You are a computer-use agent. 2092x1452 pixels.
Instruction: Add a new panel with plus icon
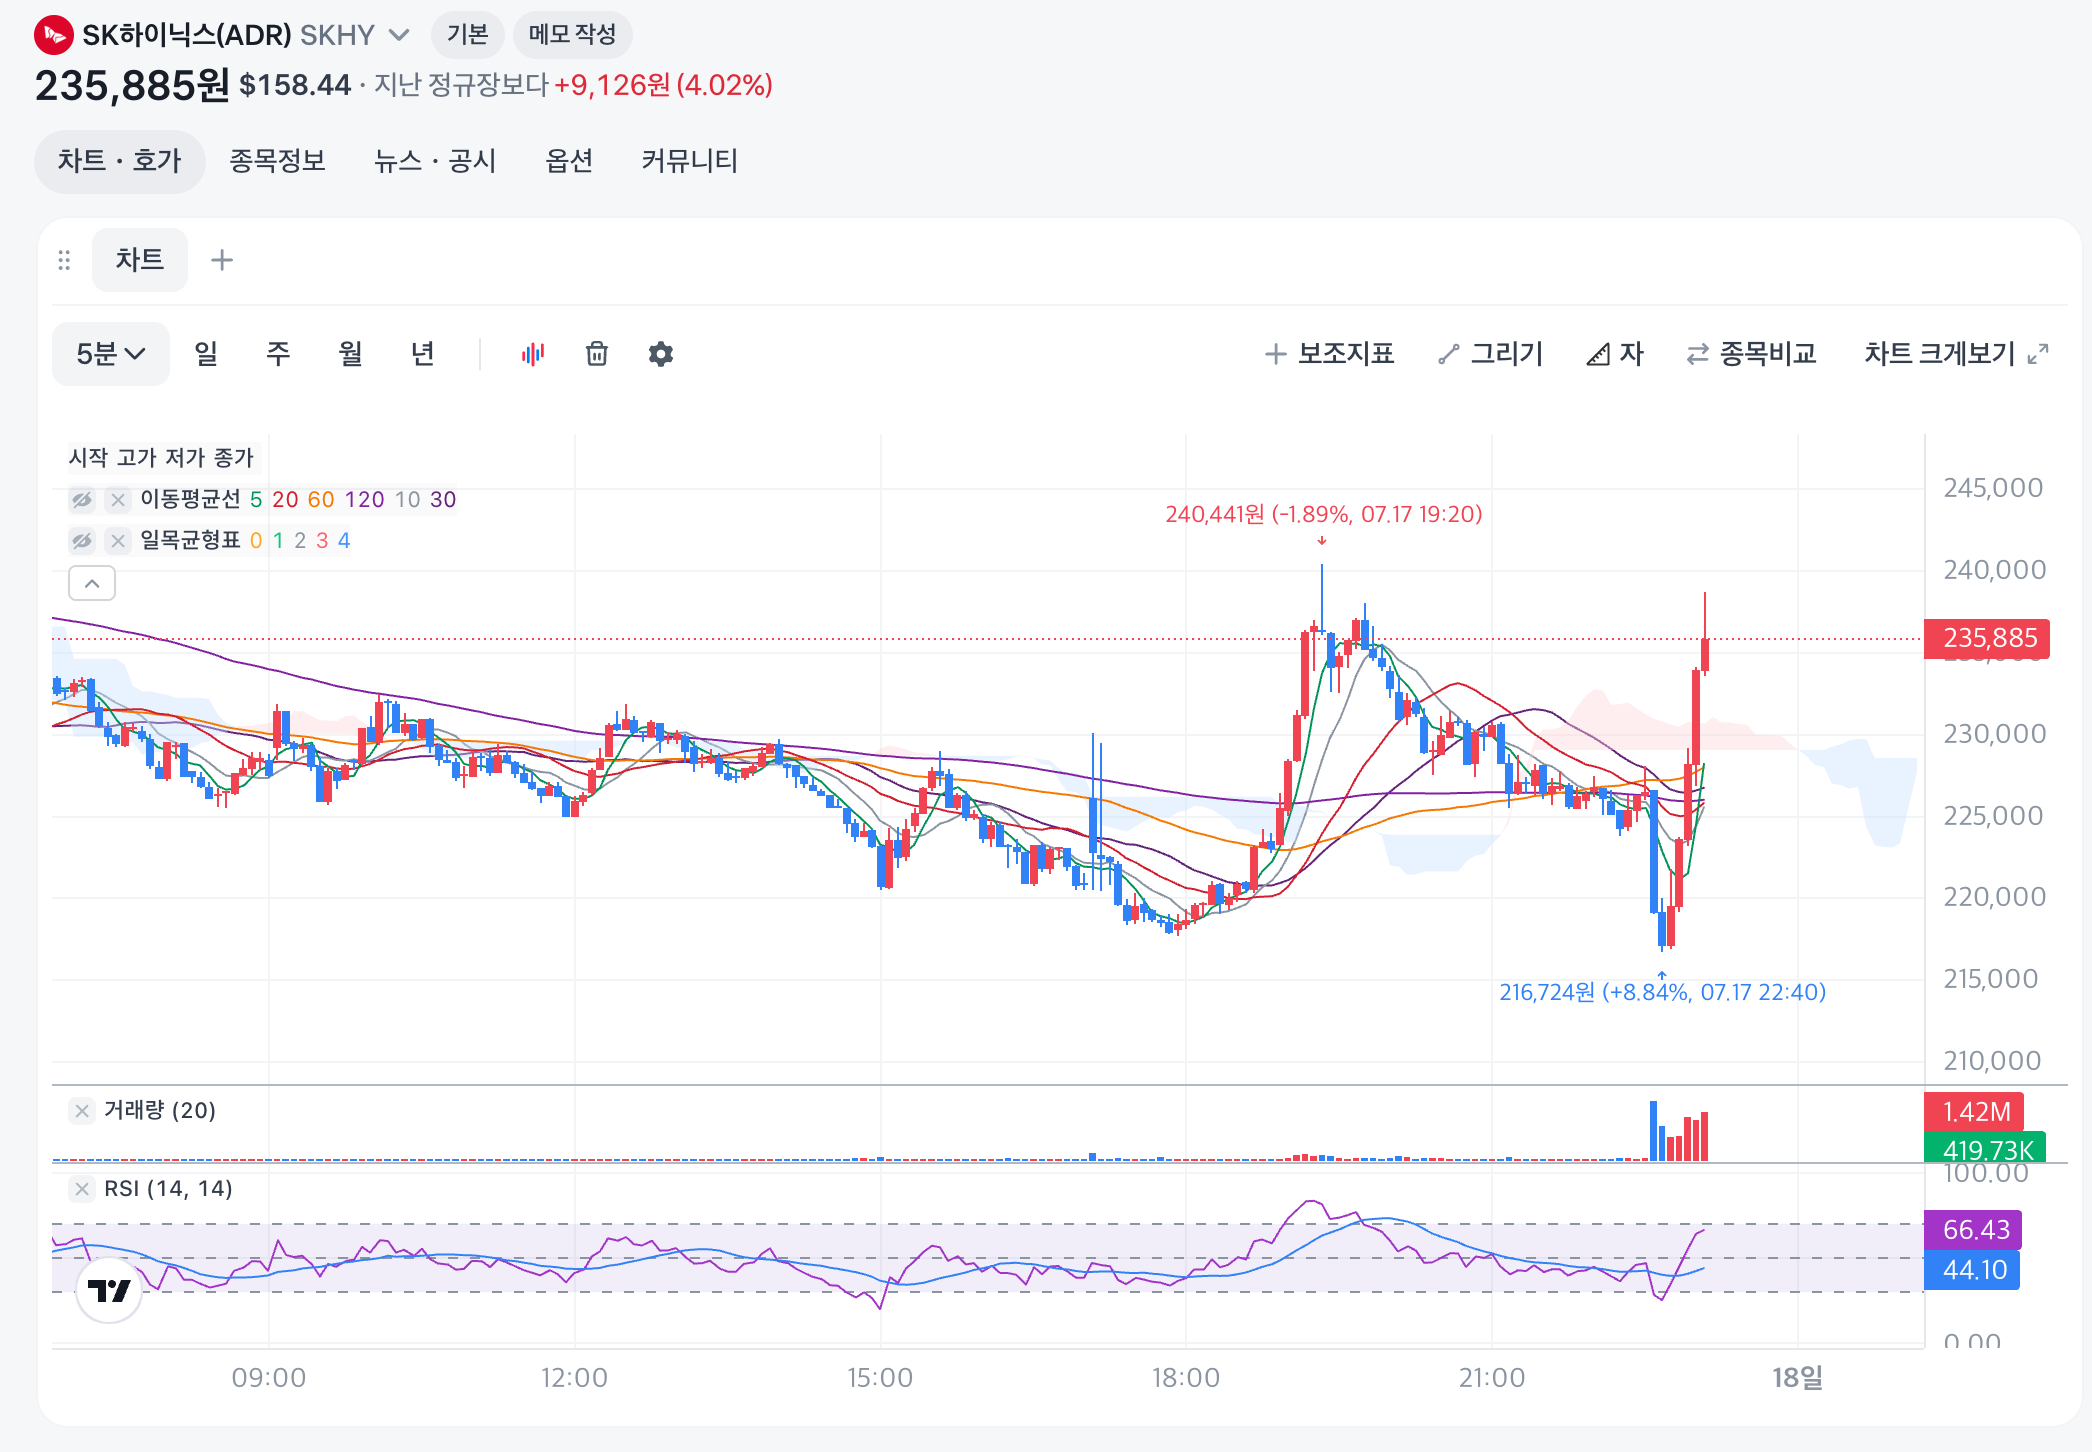(x=222, y=260)
